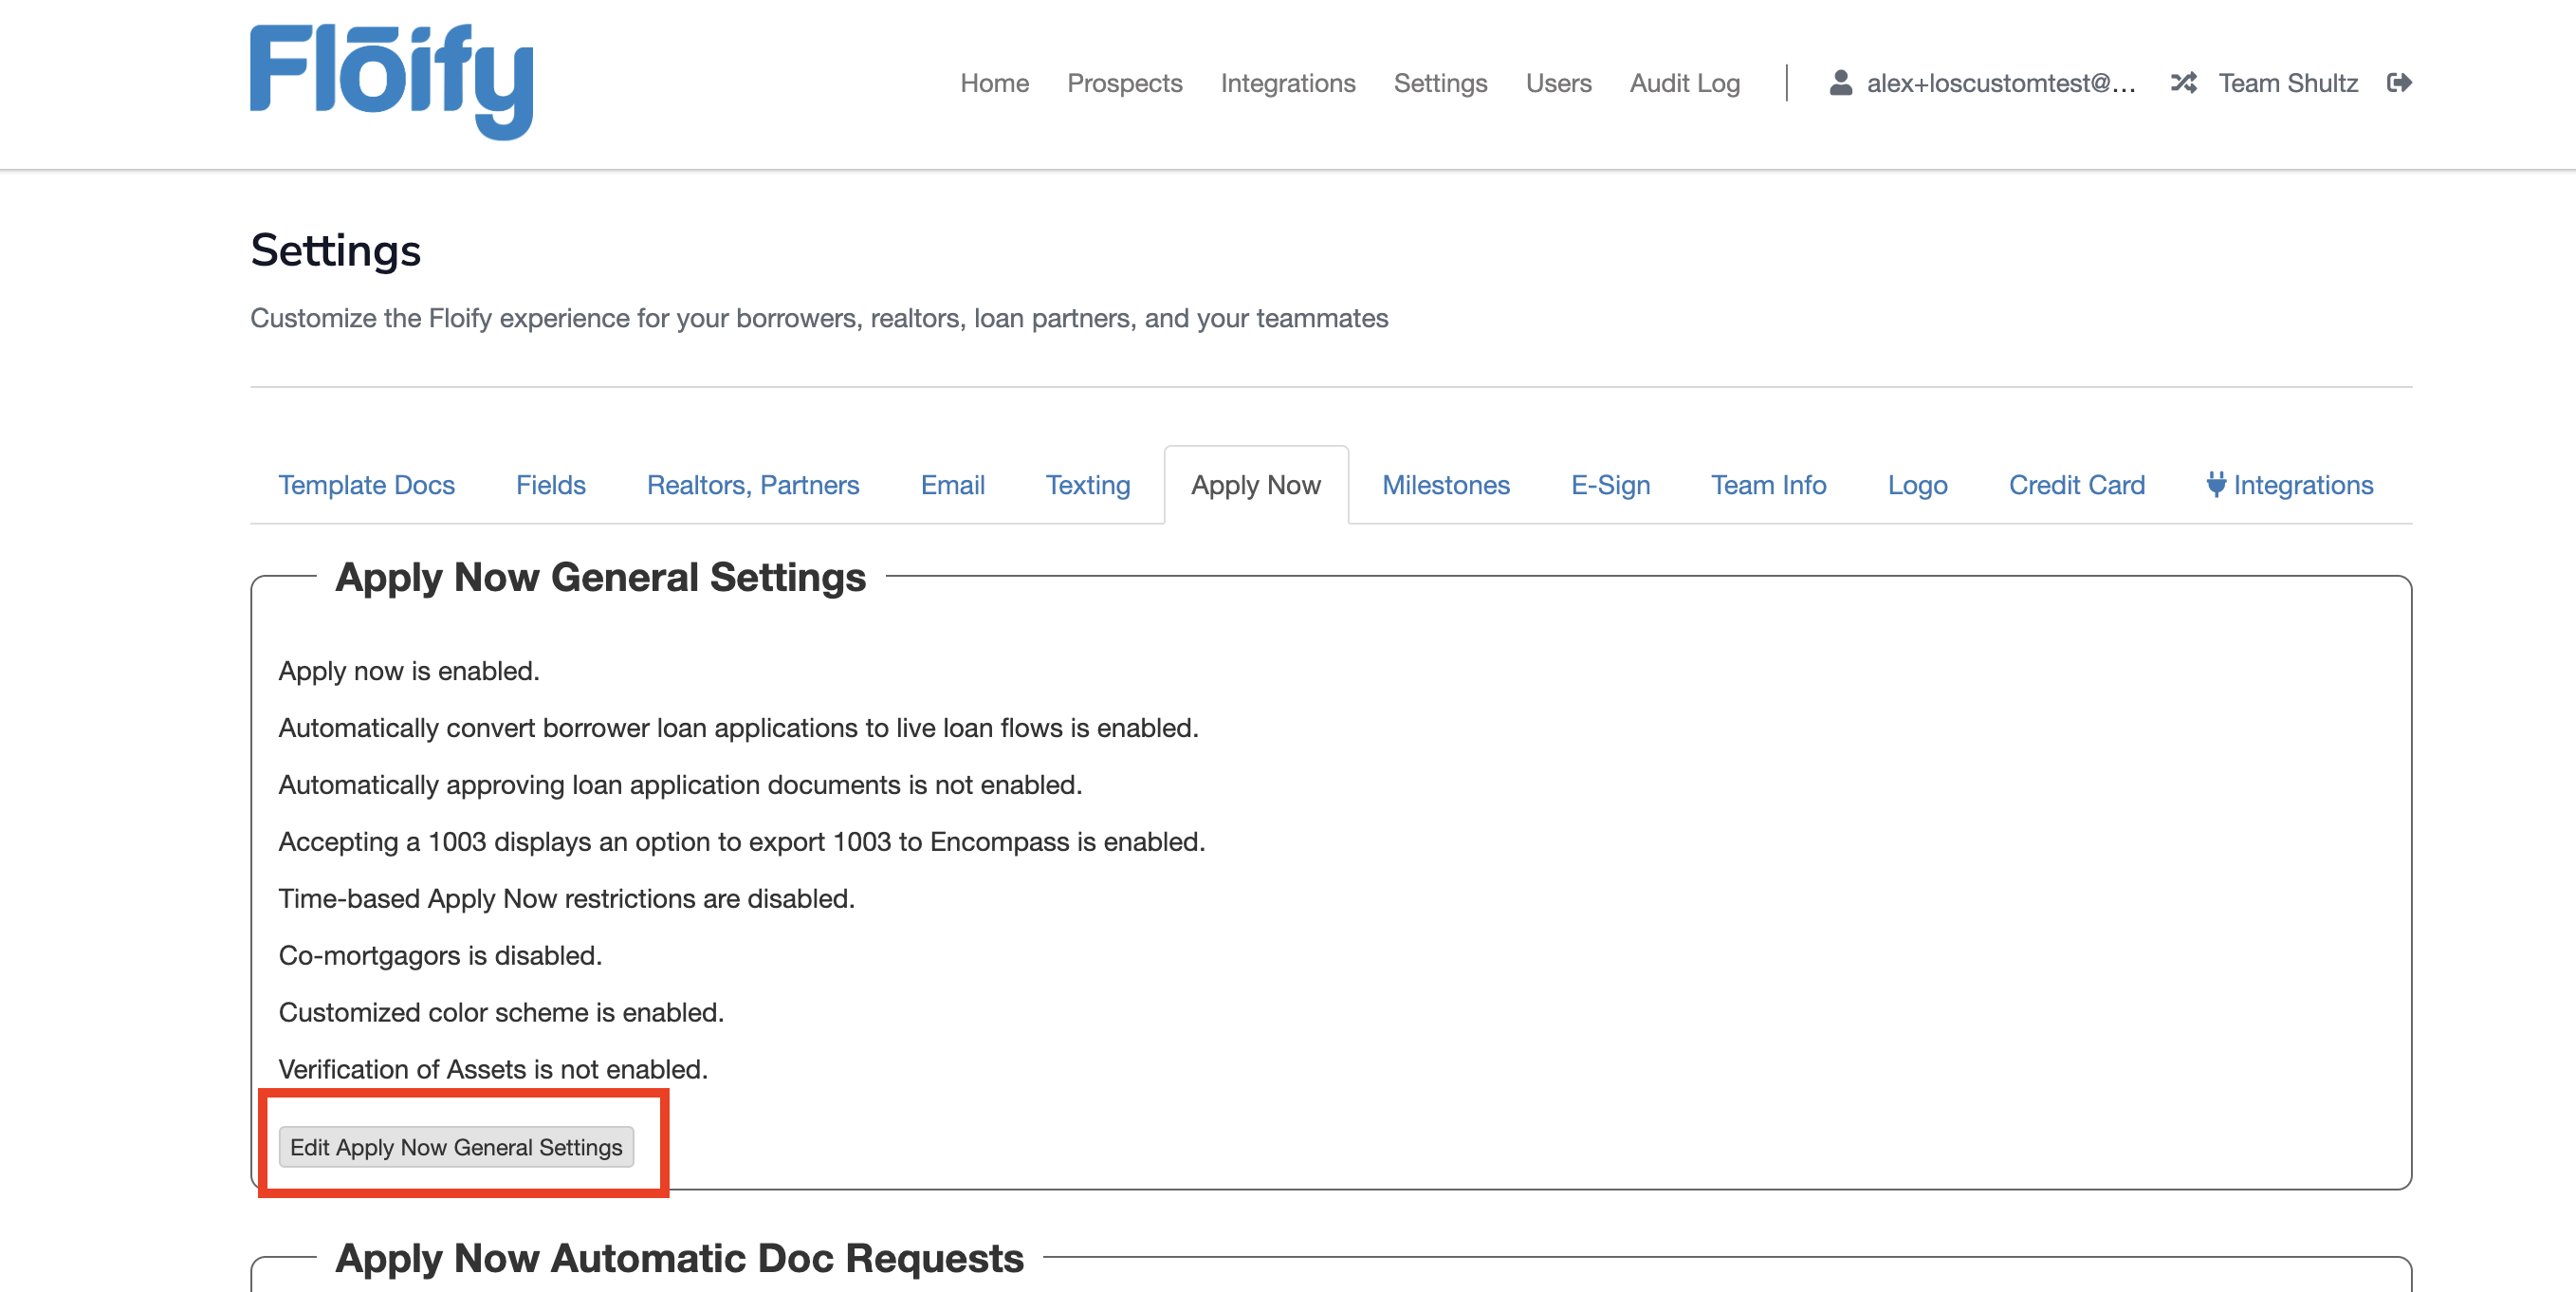Click 'Automatically approving loan application documents' line
The height and width of the screenshot is (1292, 2576).
[x=680, y=785]
